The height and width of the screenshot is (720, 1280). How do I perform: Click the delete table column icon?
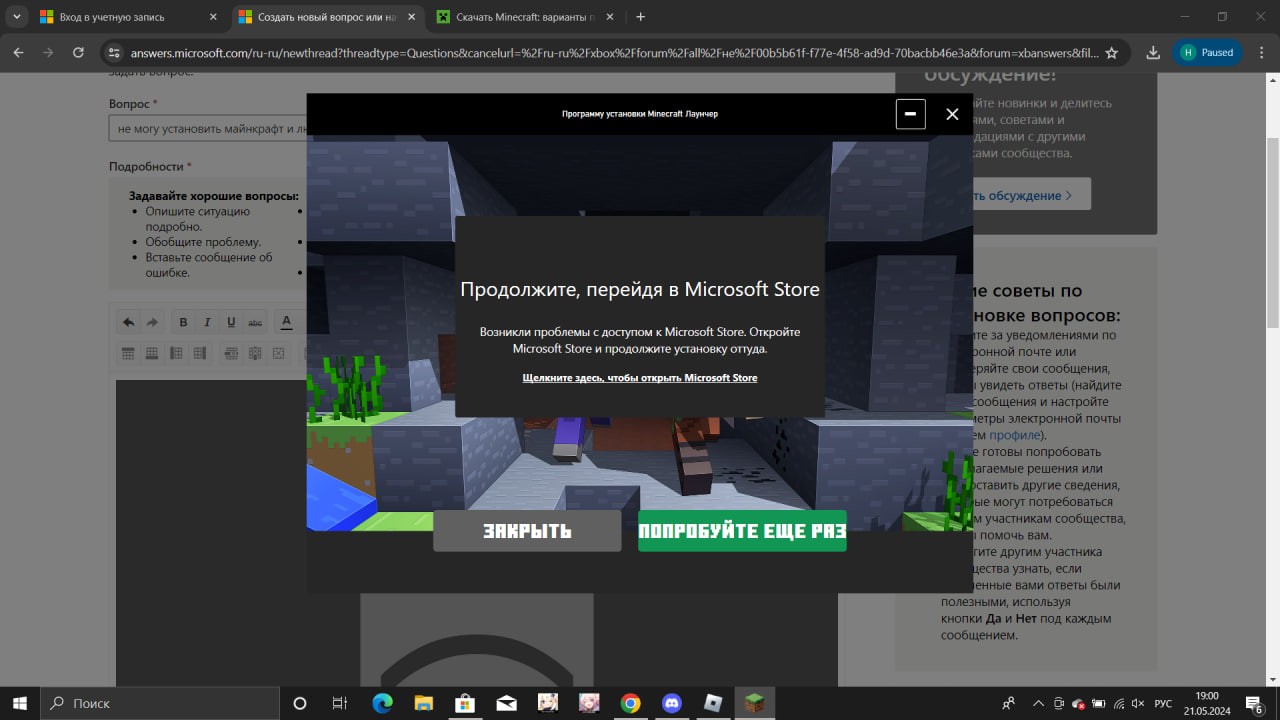255,353
